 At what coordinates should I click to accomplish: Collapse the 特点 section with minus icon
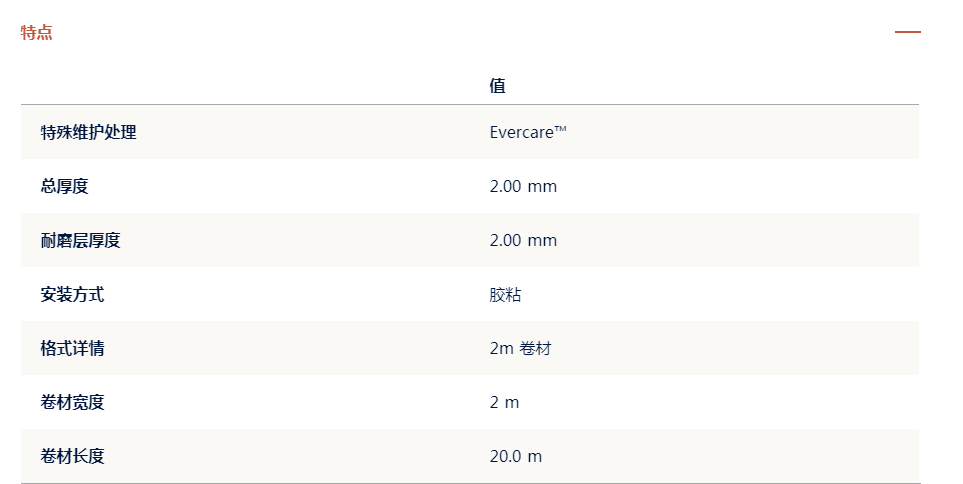pyautogui.click(x=907, y=32)
